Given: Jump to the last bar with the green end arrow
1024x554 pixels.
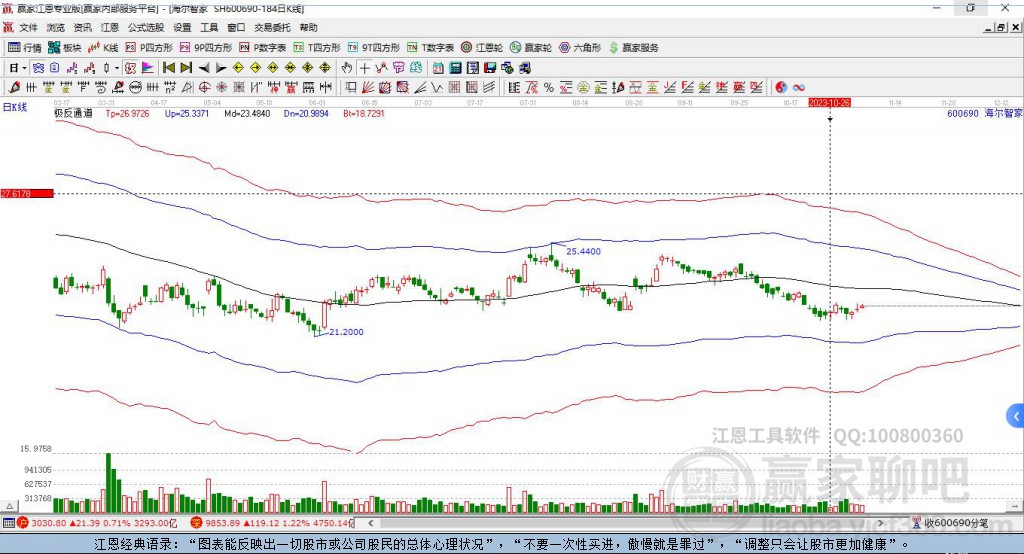Looking at the screenshot, I should [186, 68].
